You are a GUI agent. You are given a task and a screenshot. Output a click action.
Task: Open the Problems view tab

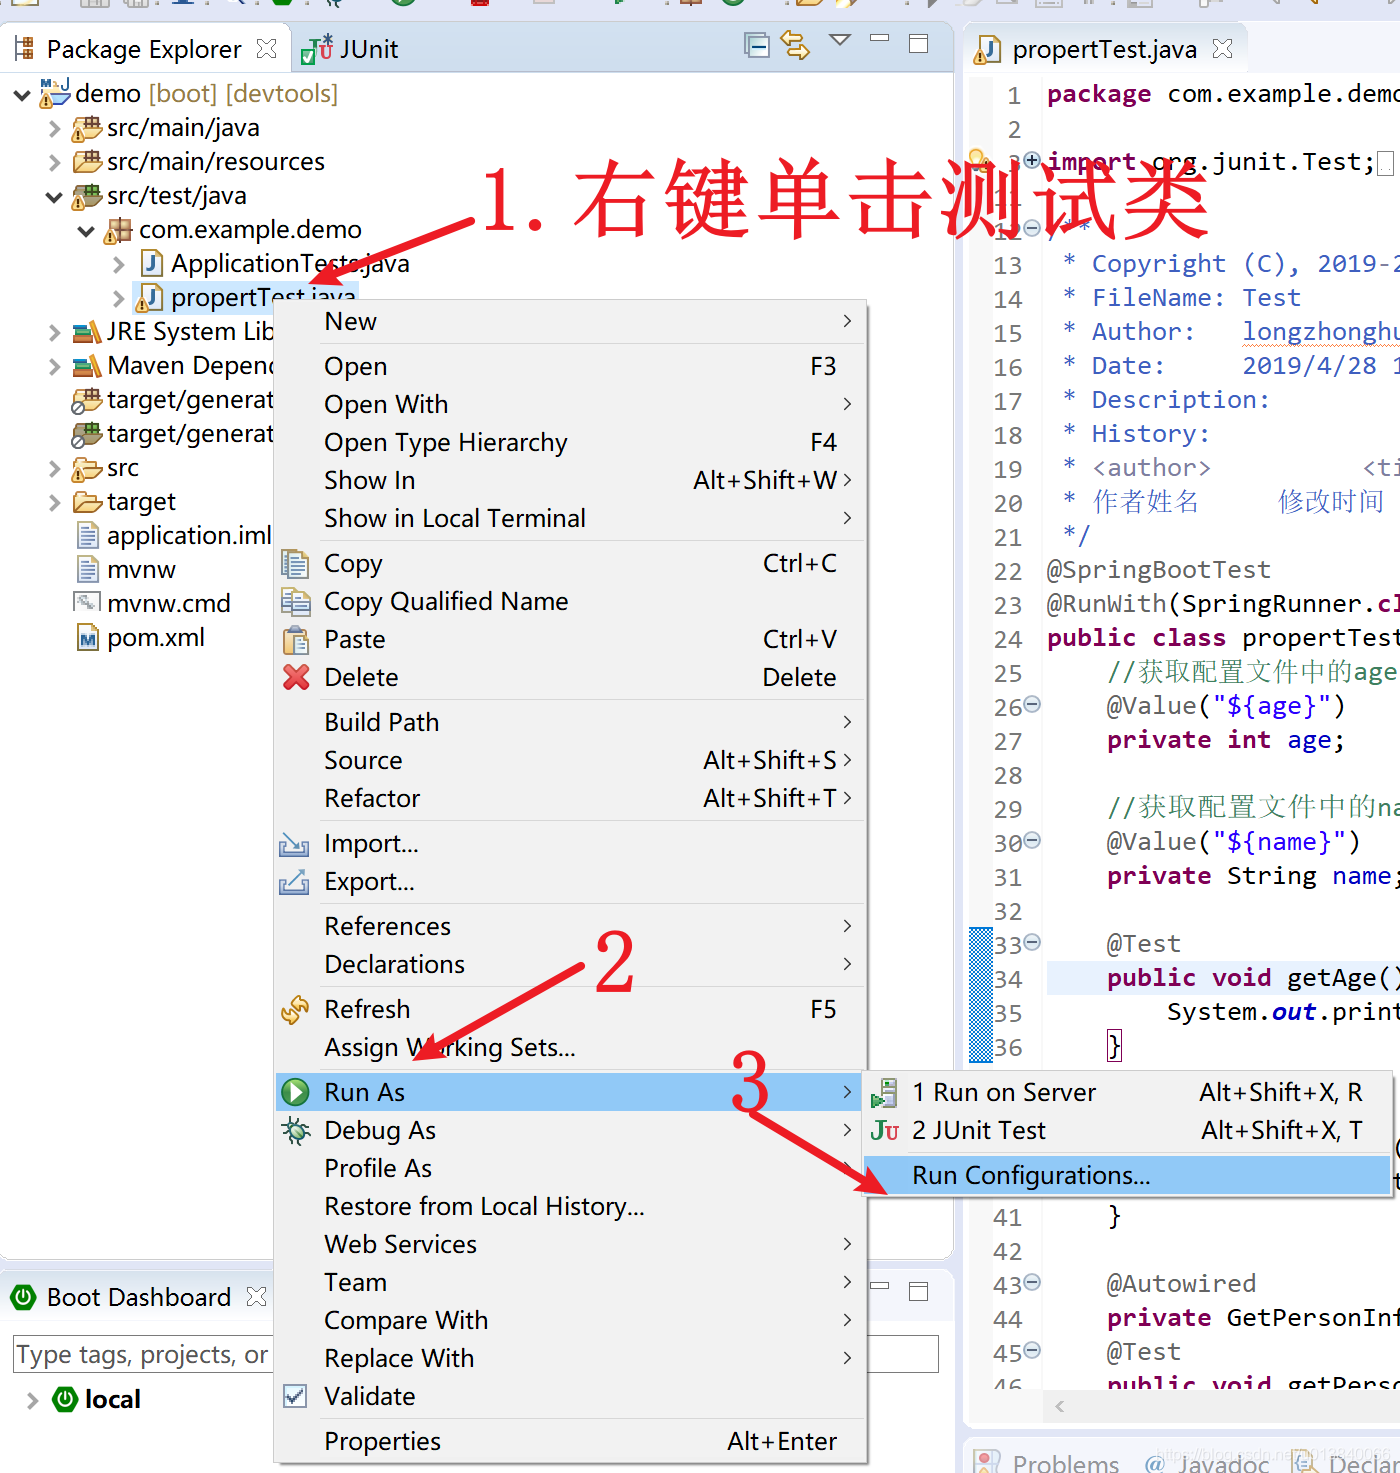pyautogui.click(x=1046, y=1462)
